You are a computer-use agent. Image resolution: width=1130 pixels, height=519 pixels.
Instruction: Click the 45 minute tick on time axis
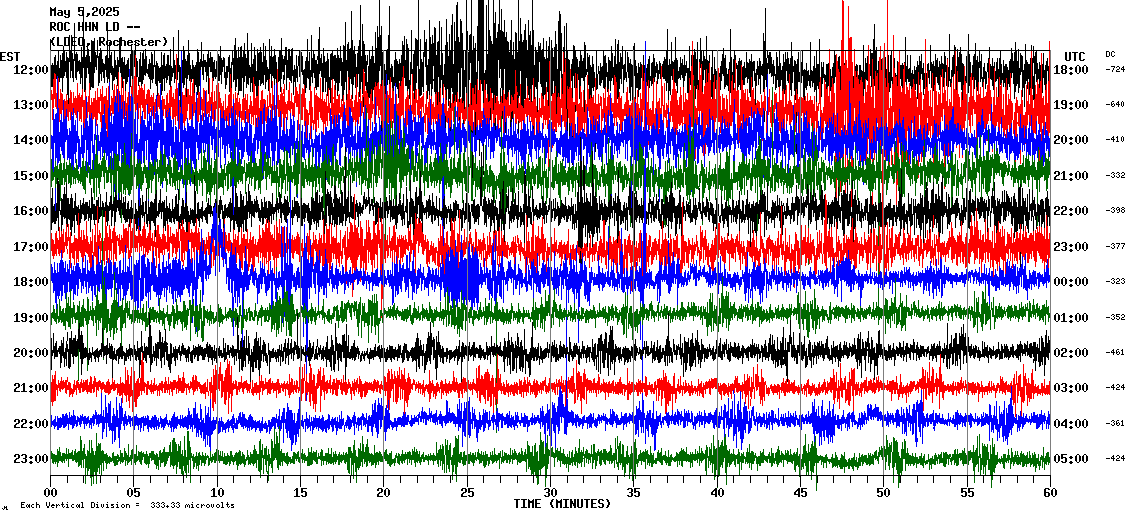click(x=799, y=493)
